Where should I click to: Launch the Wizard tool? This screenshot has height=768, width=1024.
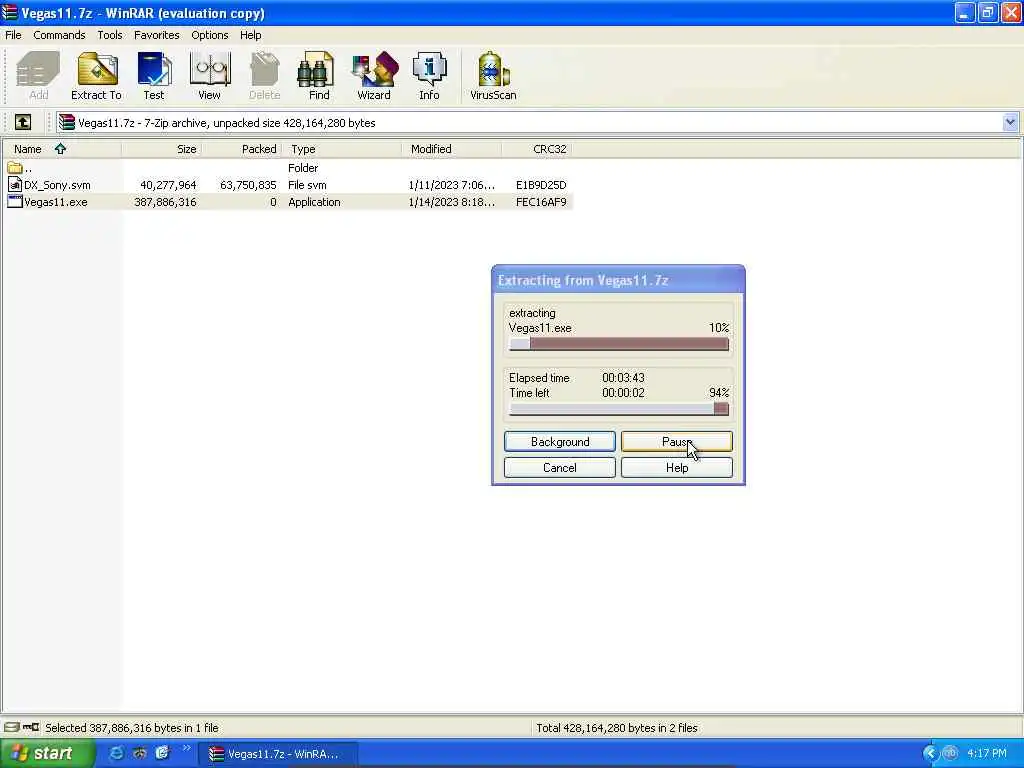tap(374, 76)
